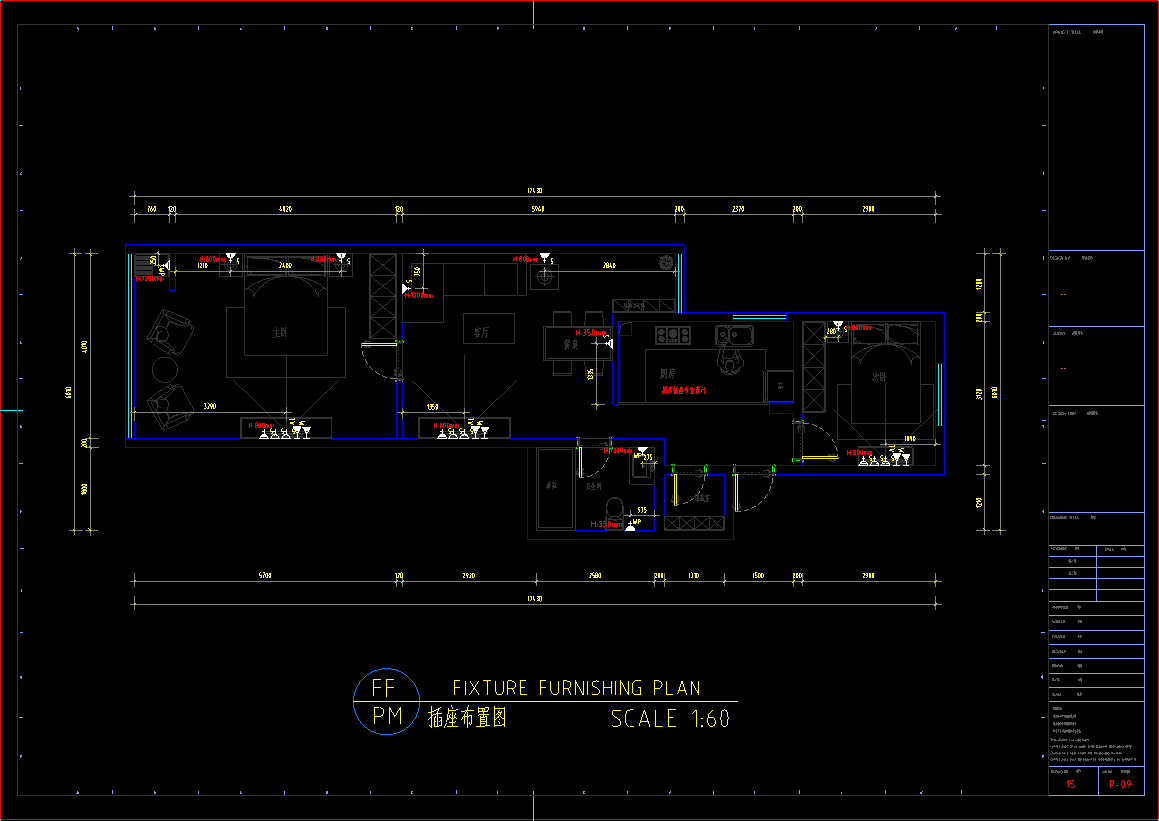Click the bathroom H:350mm socket label
This screenshot has width=1159, height=821.
pos(604,524)
